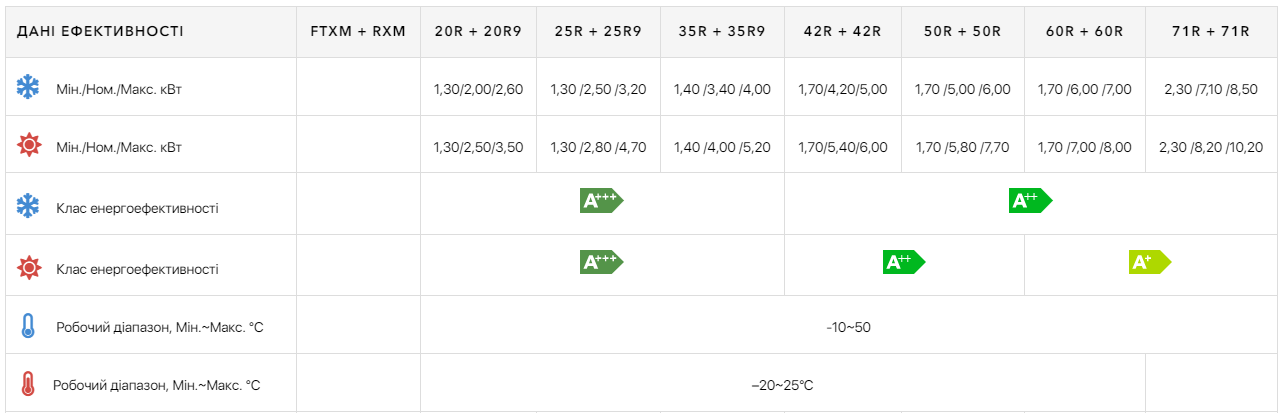The image size is (1278, 413).
Task: Click heating value 2,30 /8,20 /10,20
Action: pyautogui.click(x=1211, y=147)
